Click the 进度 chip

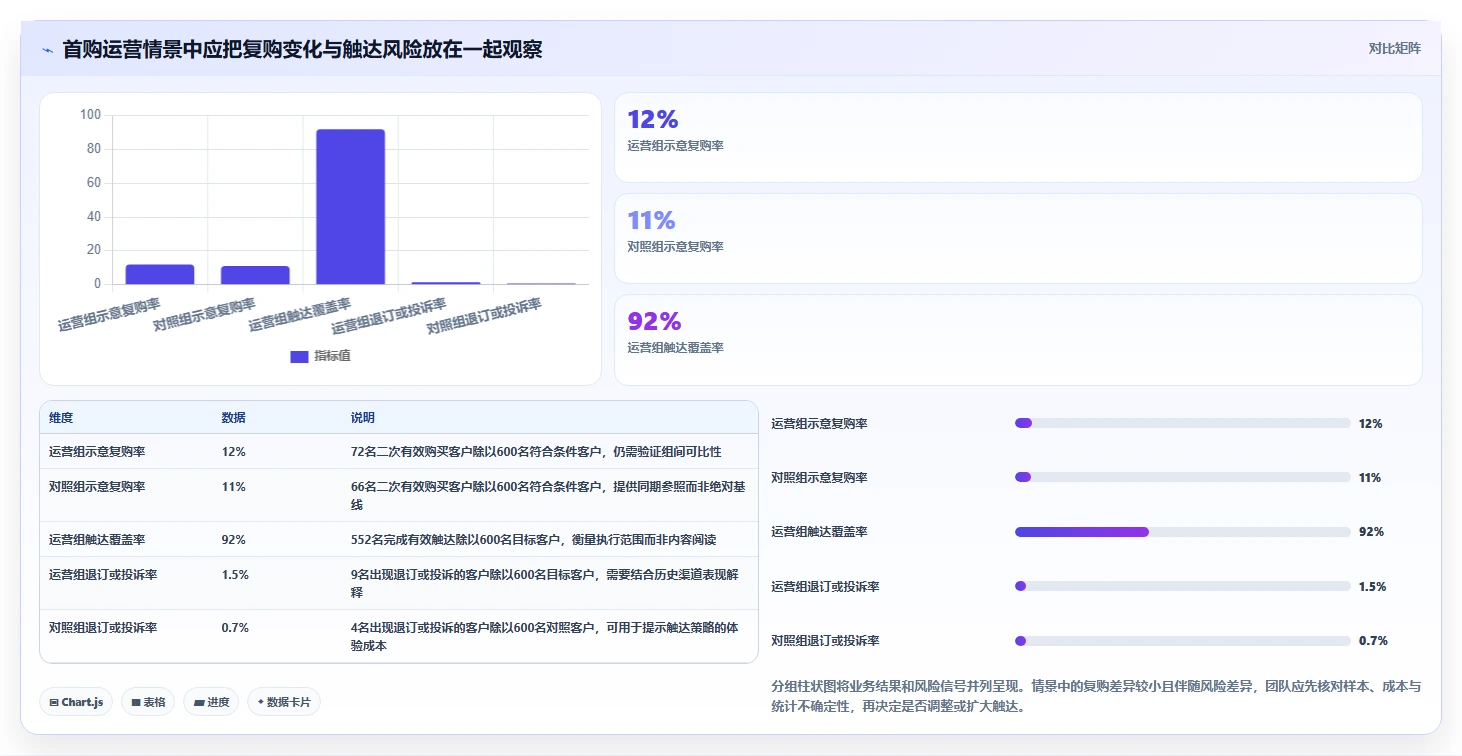[211, 702]
